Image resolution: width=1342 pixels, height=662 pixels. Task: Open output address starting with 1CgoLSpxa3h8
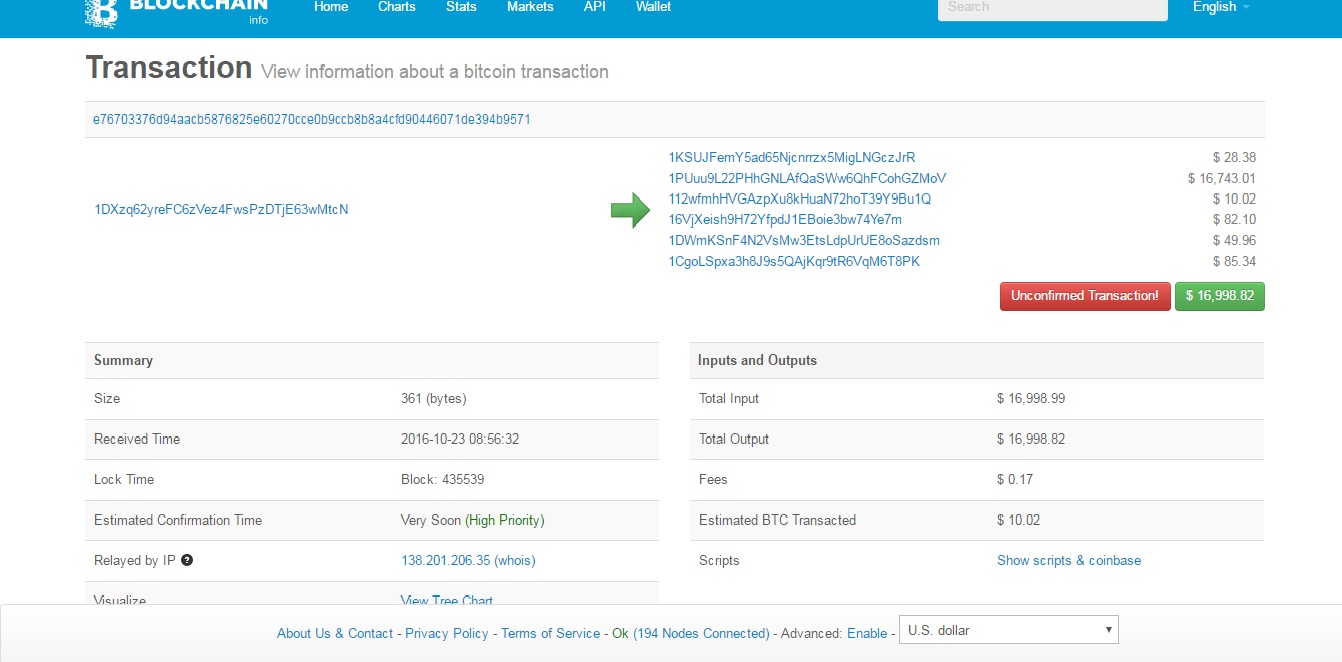[794, 262]
